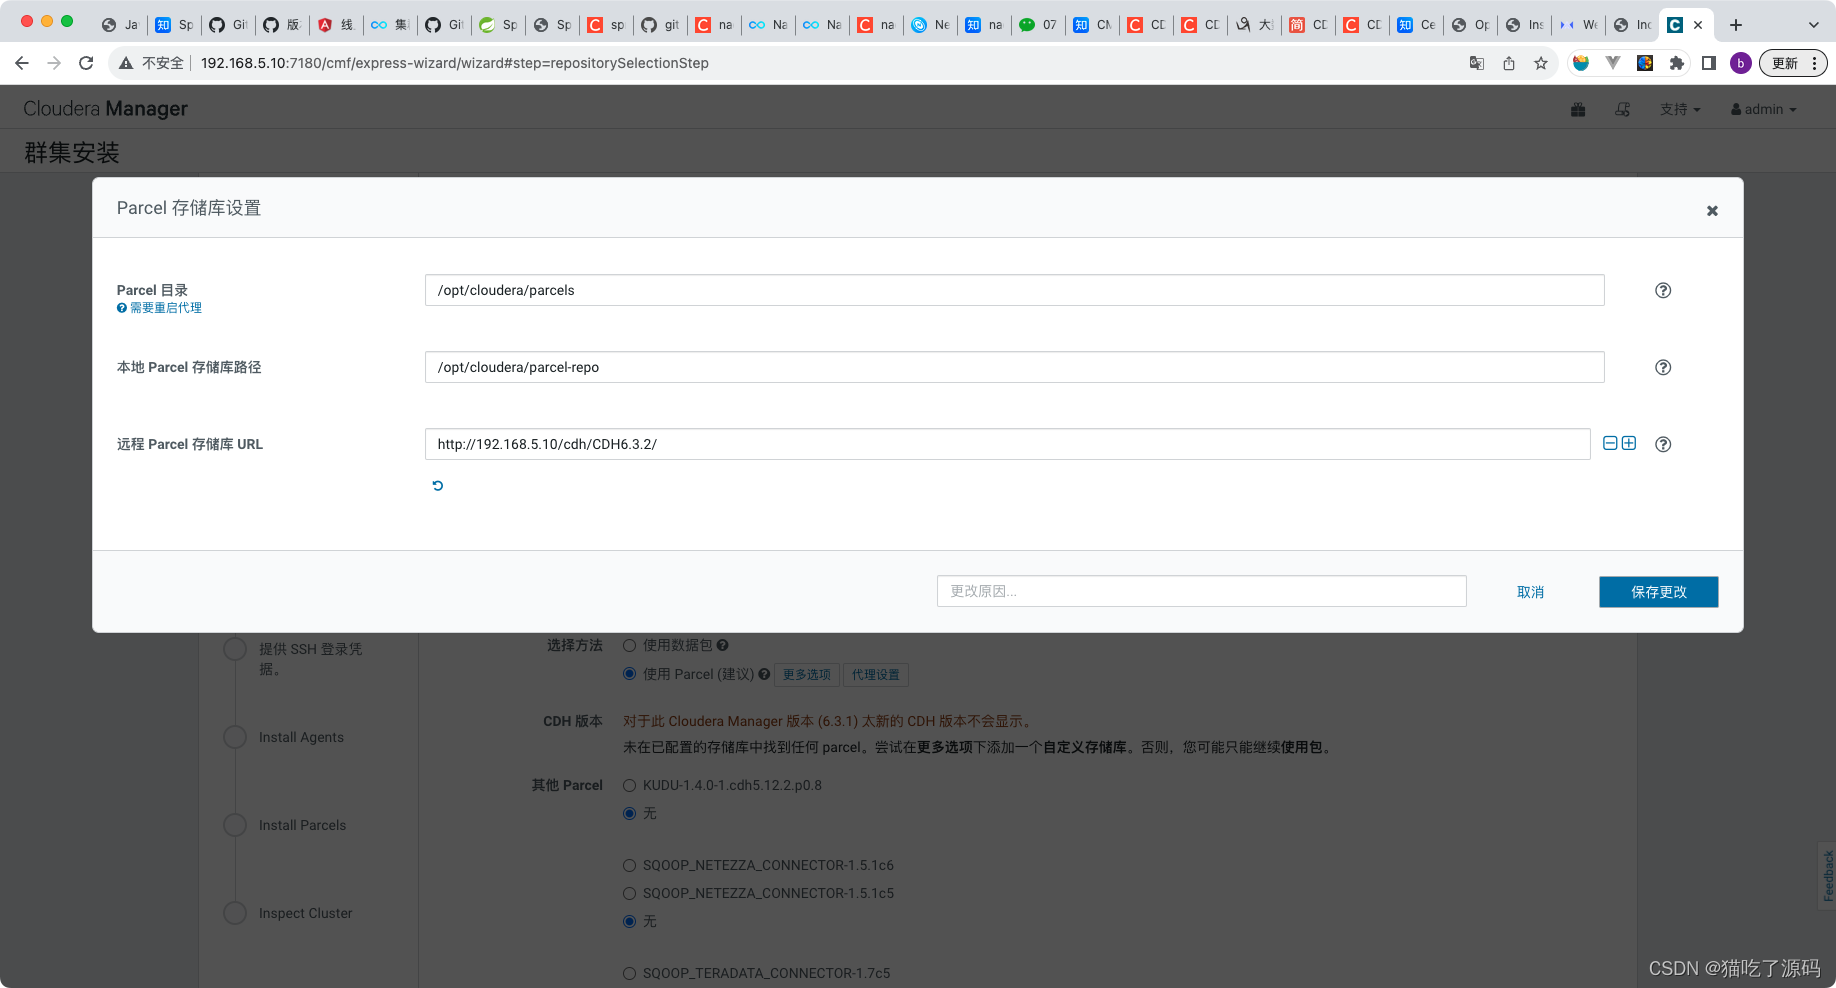Image resolution: width=1836 pixels, height=988 pixels.
Task: Go forward with browser forward arrow
Action: point(54,63)
